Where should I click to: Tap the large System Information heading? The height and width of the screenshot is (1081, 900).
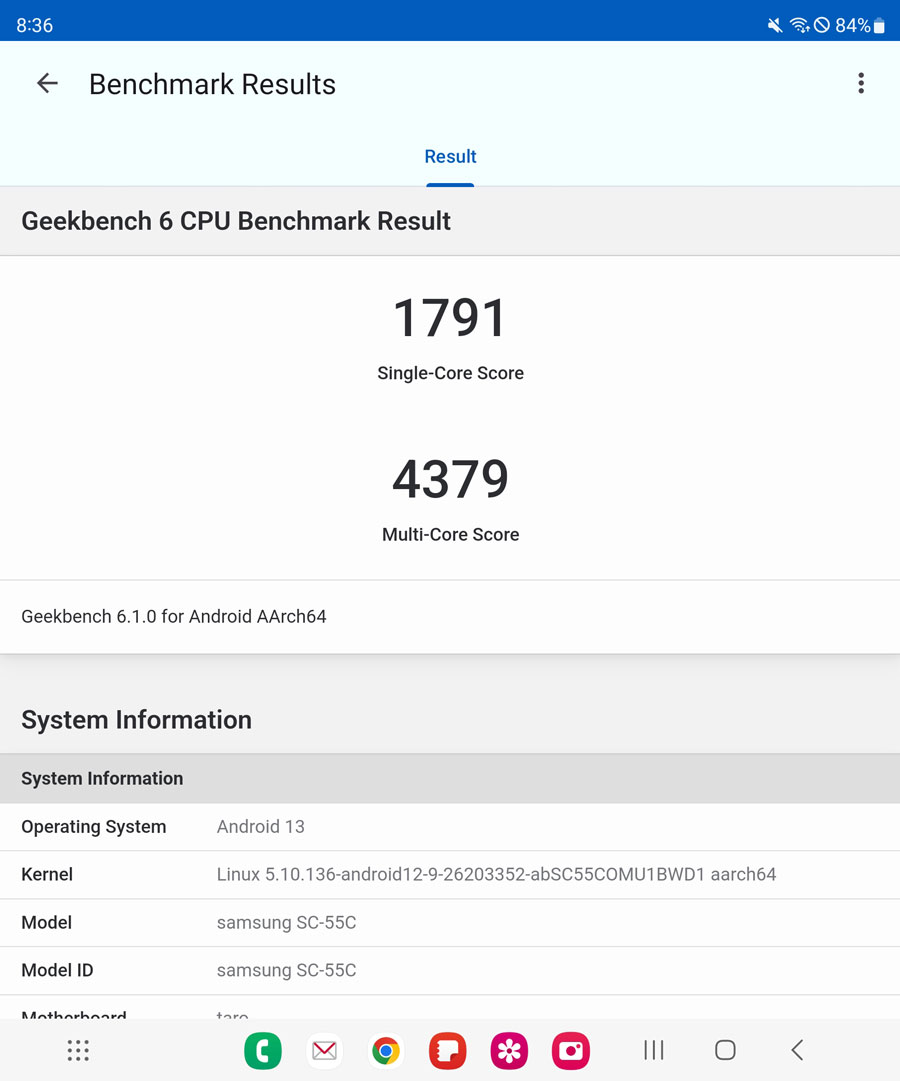[x=137, y=720]
